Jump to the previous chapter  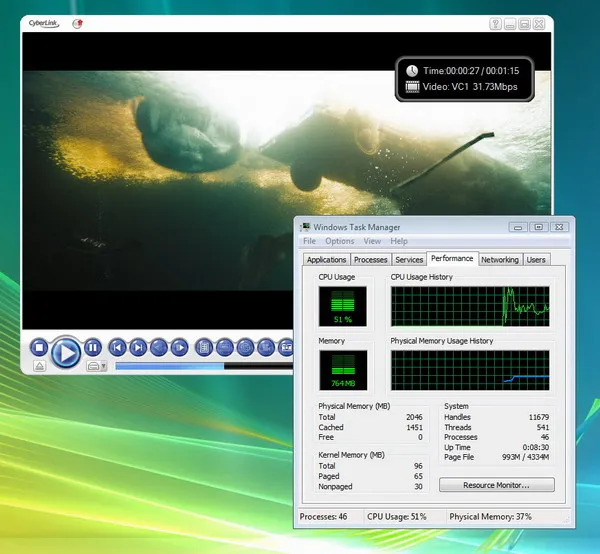click(117, 348)
